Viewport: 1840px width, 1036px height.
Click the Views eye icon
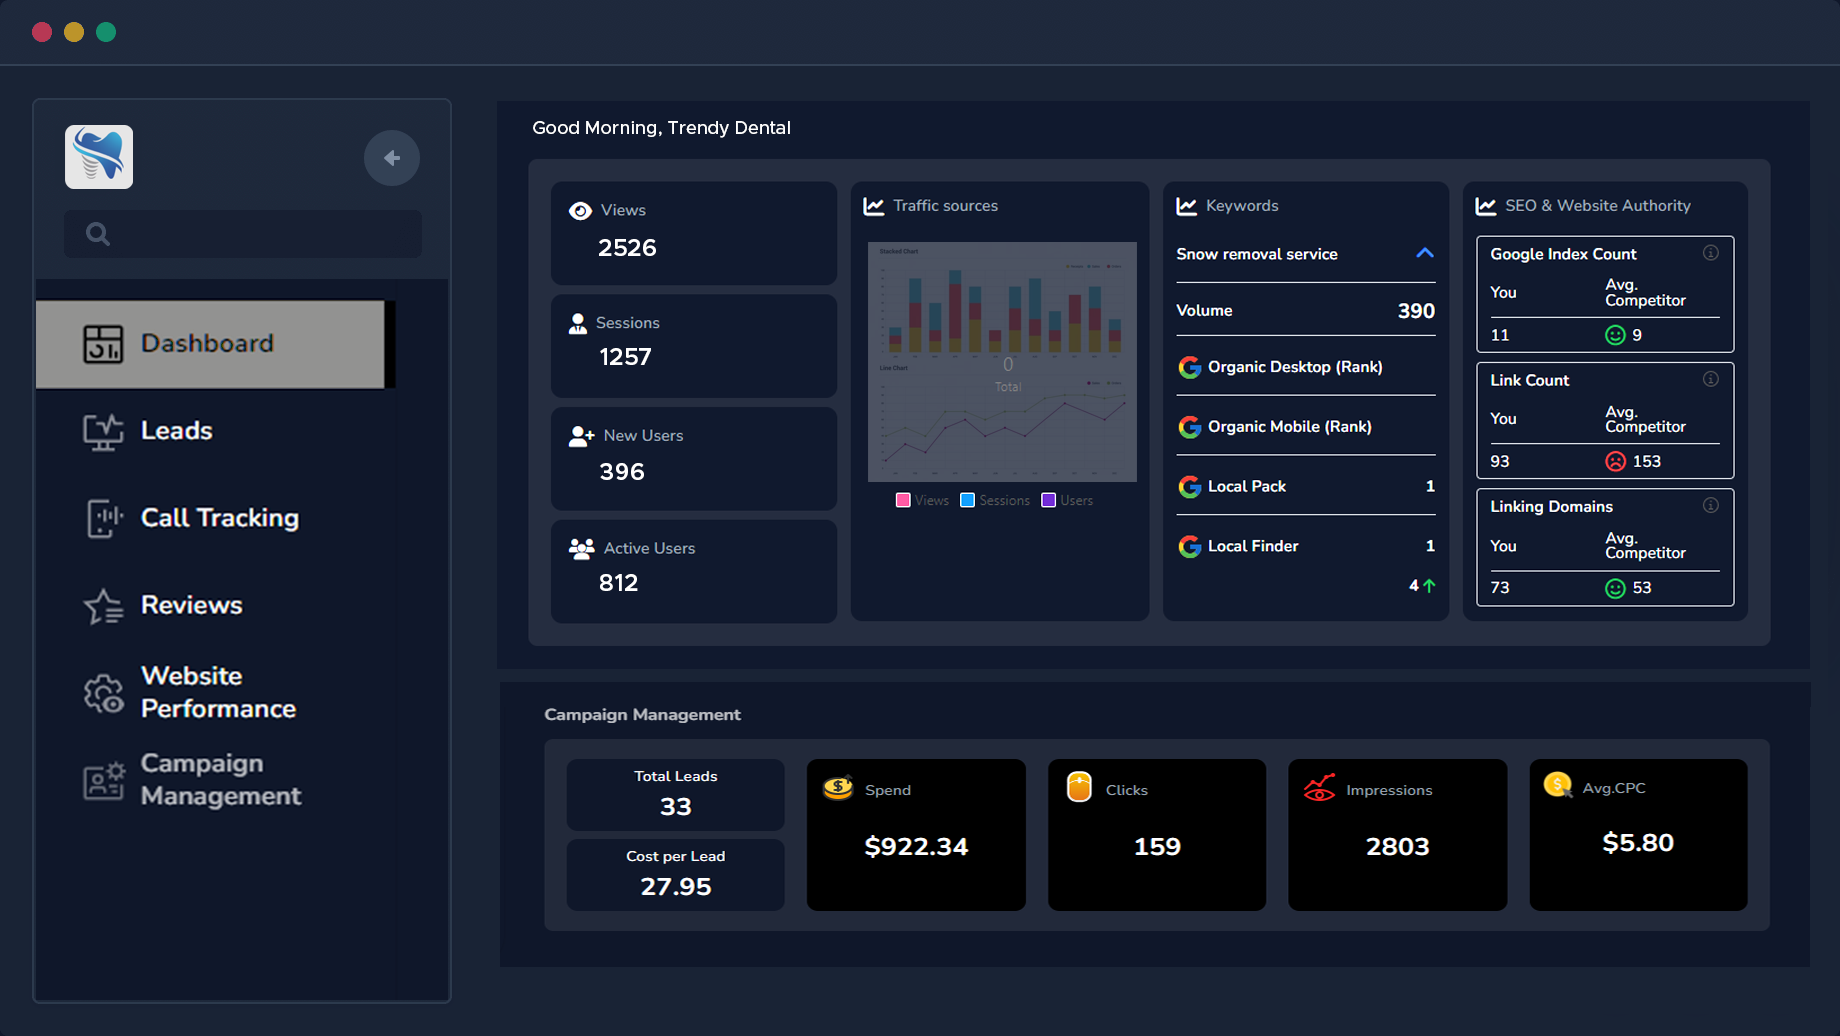(x=580, y=211)
